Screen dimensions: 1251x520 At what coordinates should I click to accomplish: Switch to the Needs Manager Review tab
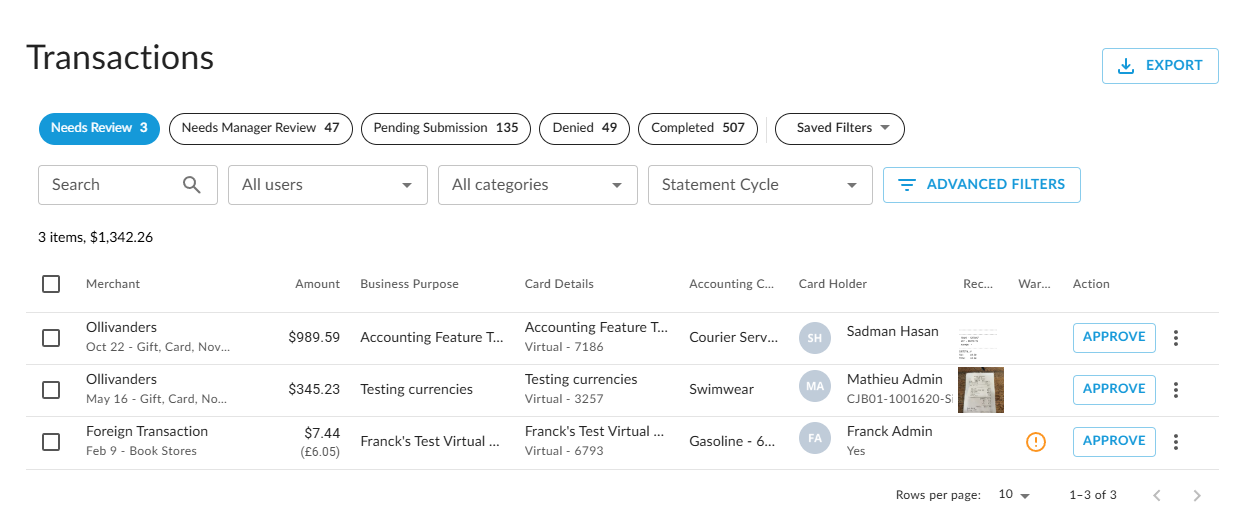pos(260,128)
